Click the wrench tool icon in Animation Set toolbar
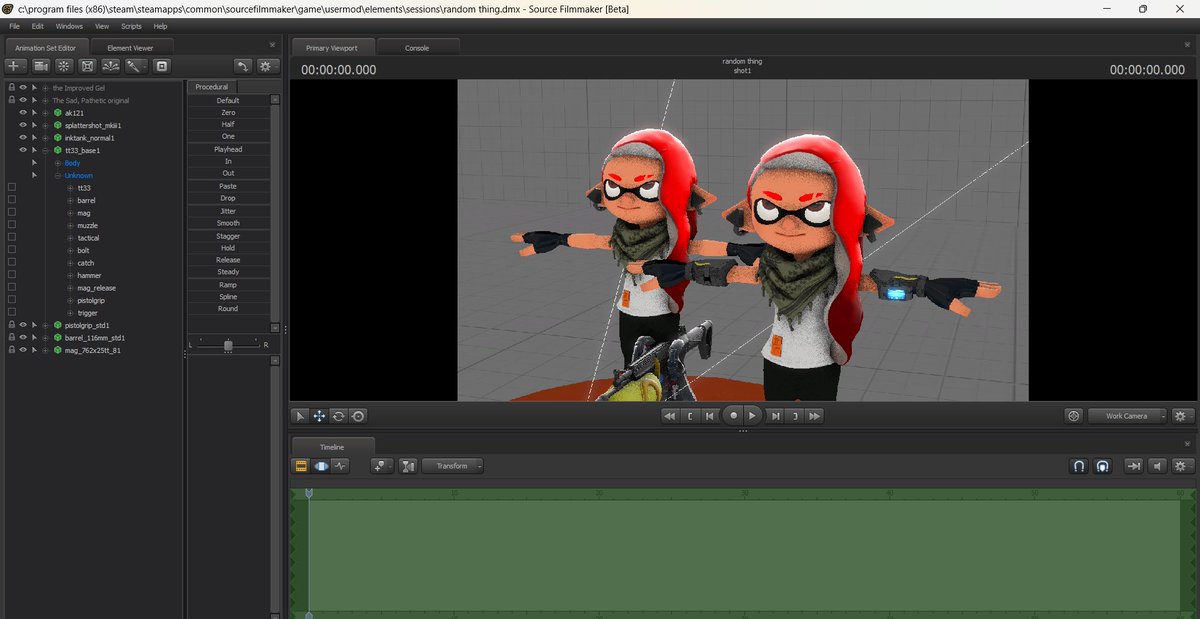The height and width of the screenshot is (619, 1200). coord(135,65)
